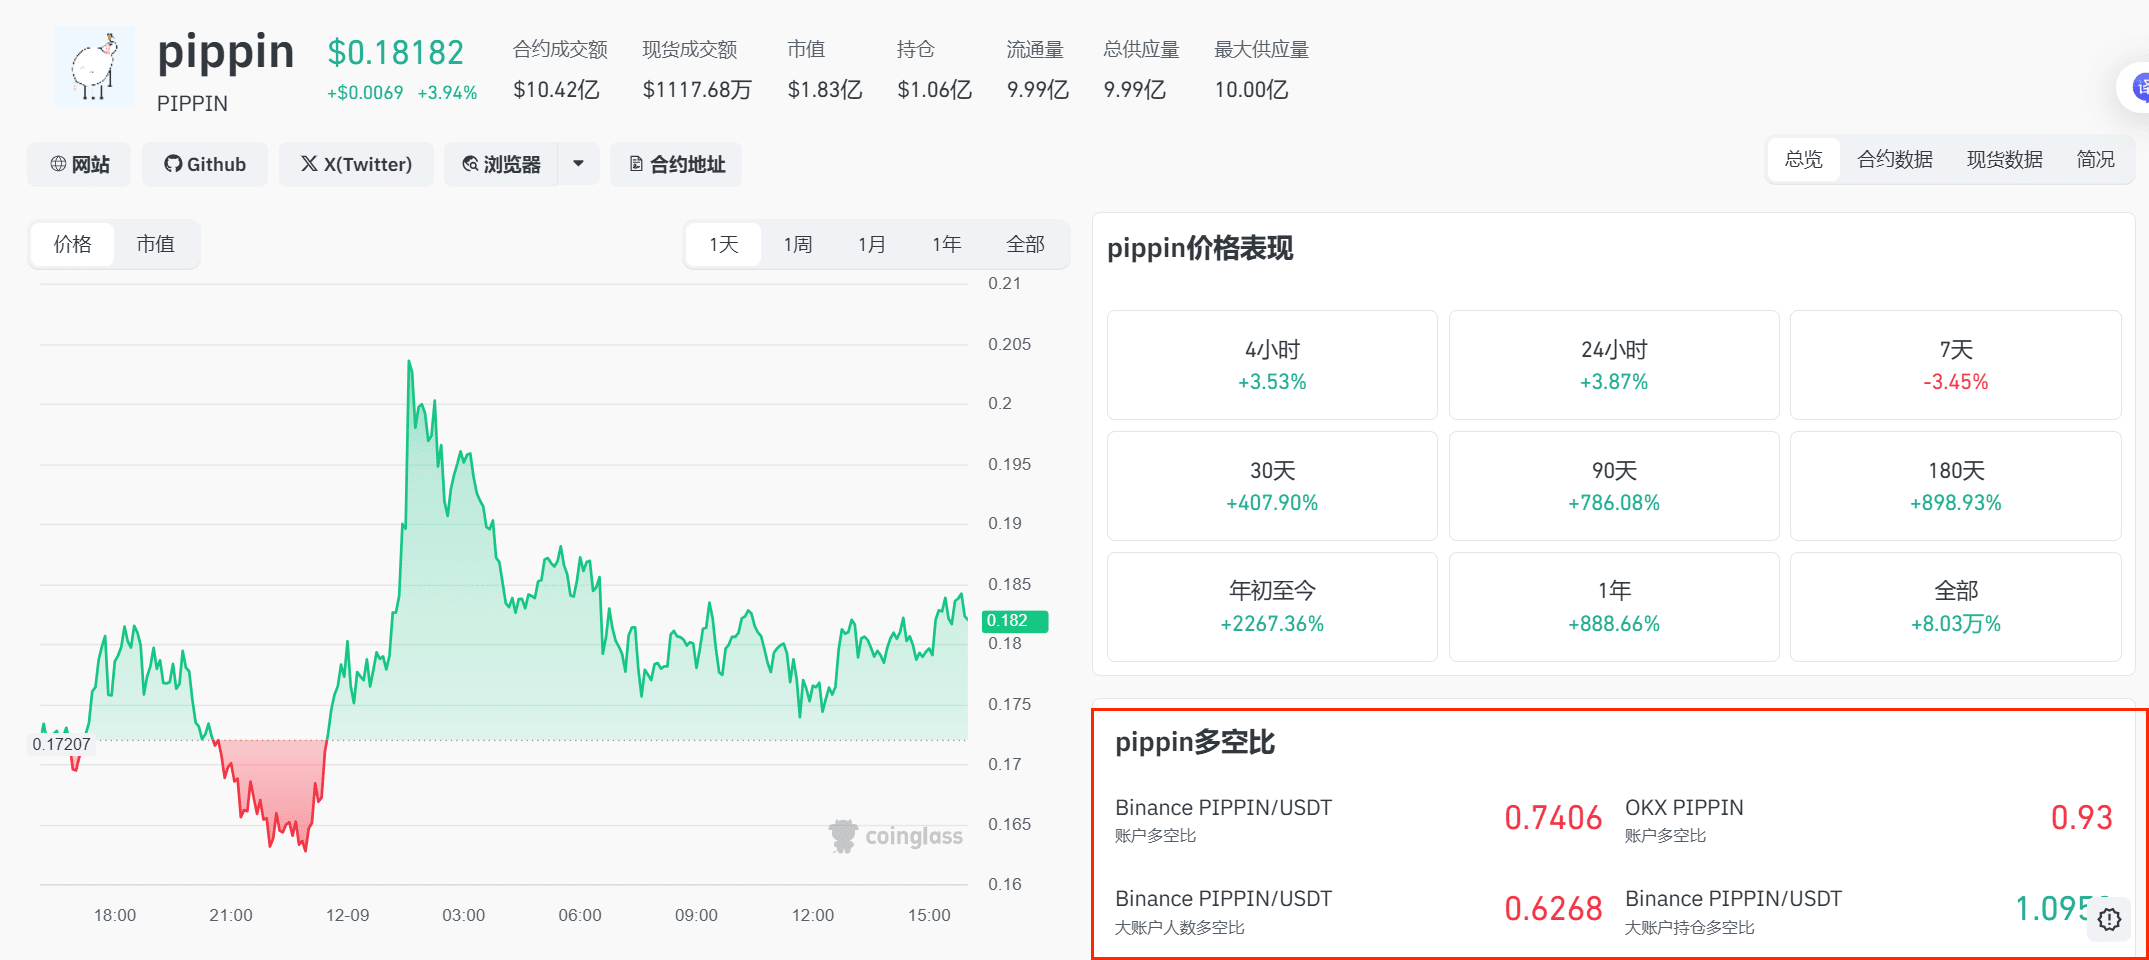Image resolution: width=2149 pixels, height=960 pixels.
Task: Set chart range to 1天
Action: click(724, 244)
